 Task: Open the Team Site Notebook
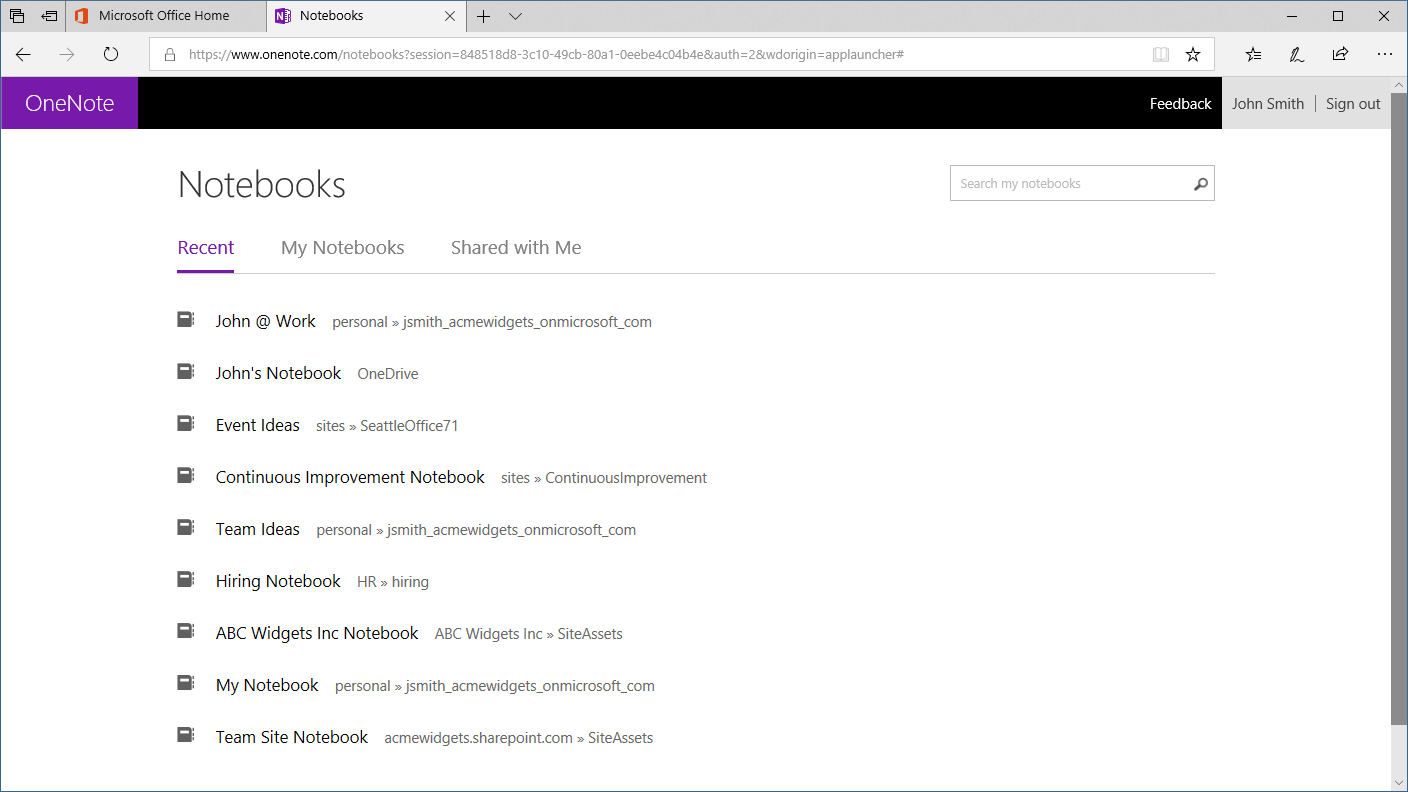[292, 737]
